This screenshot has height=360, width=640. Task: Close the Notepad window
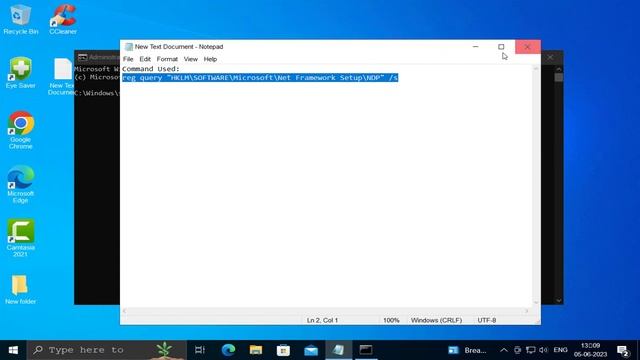(527, 47)
